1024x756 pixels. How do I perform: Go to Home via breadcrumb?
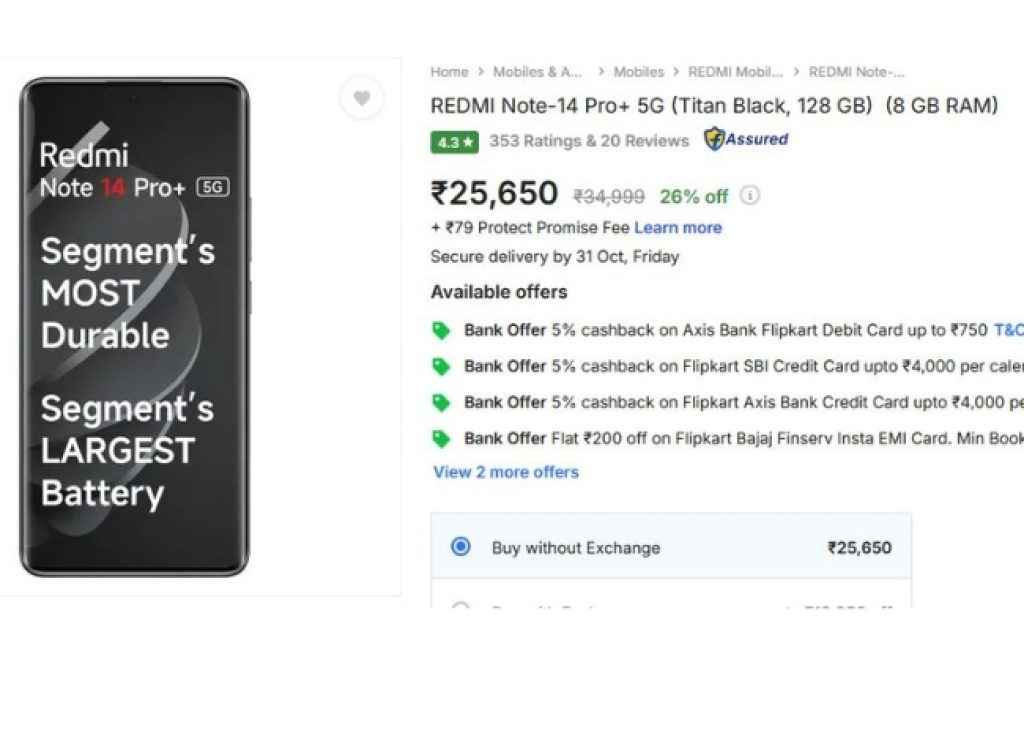[x=449, y=71]
